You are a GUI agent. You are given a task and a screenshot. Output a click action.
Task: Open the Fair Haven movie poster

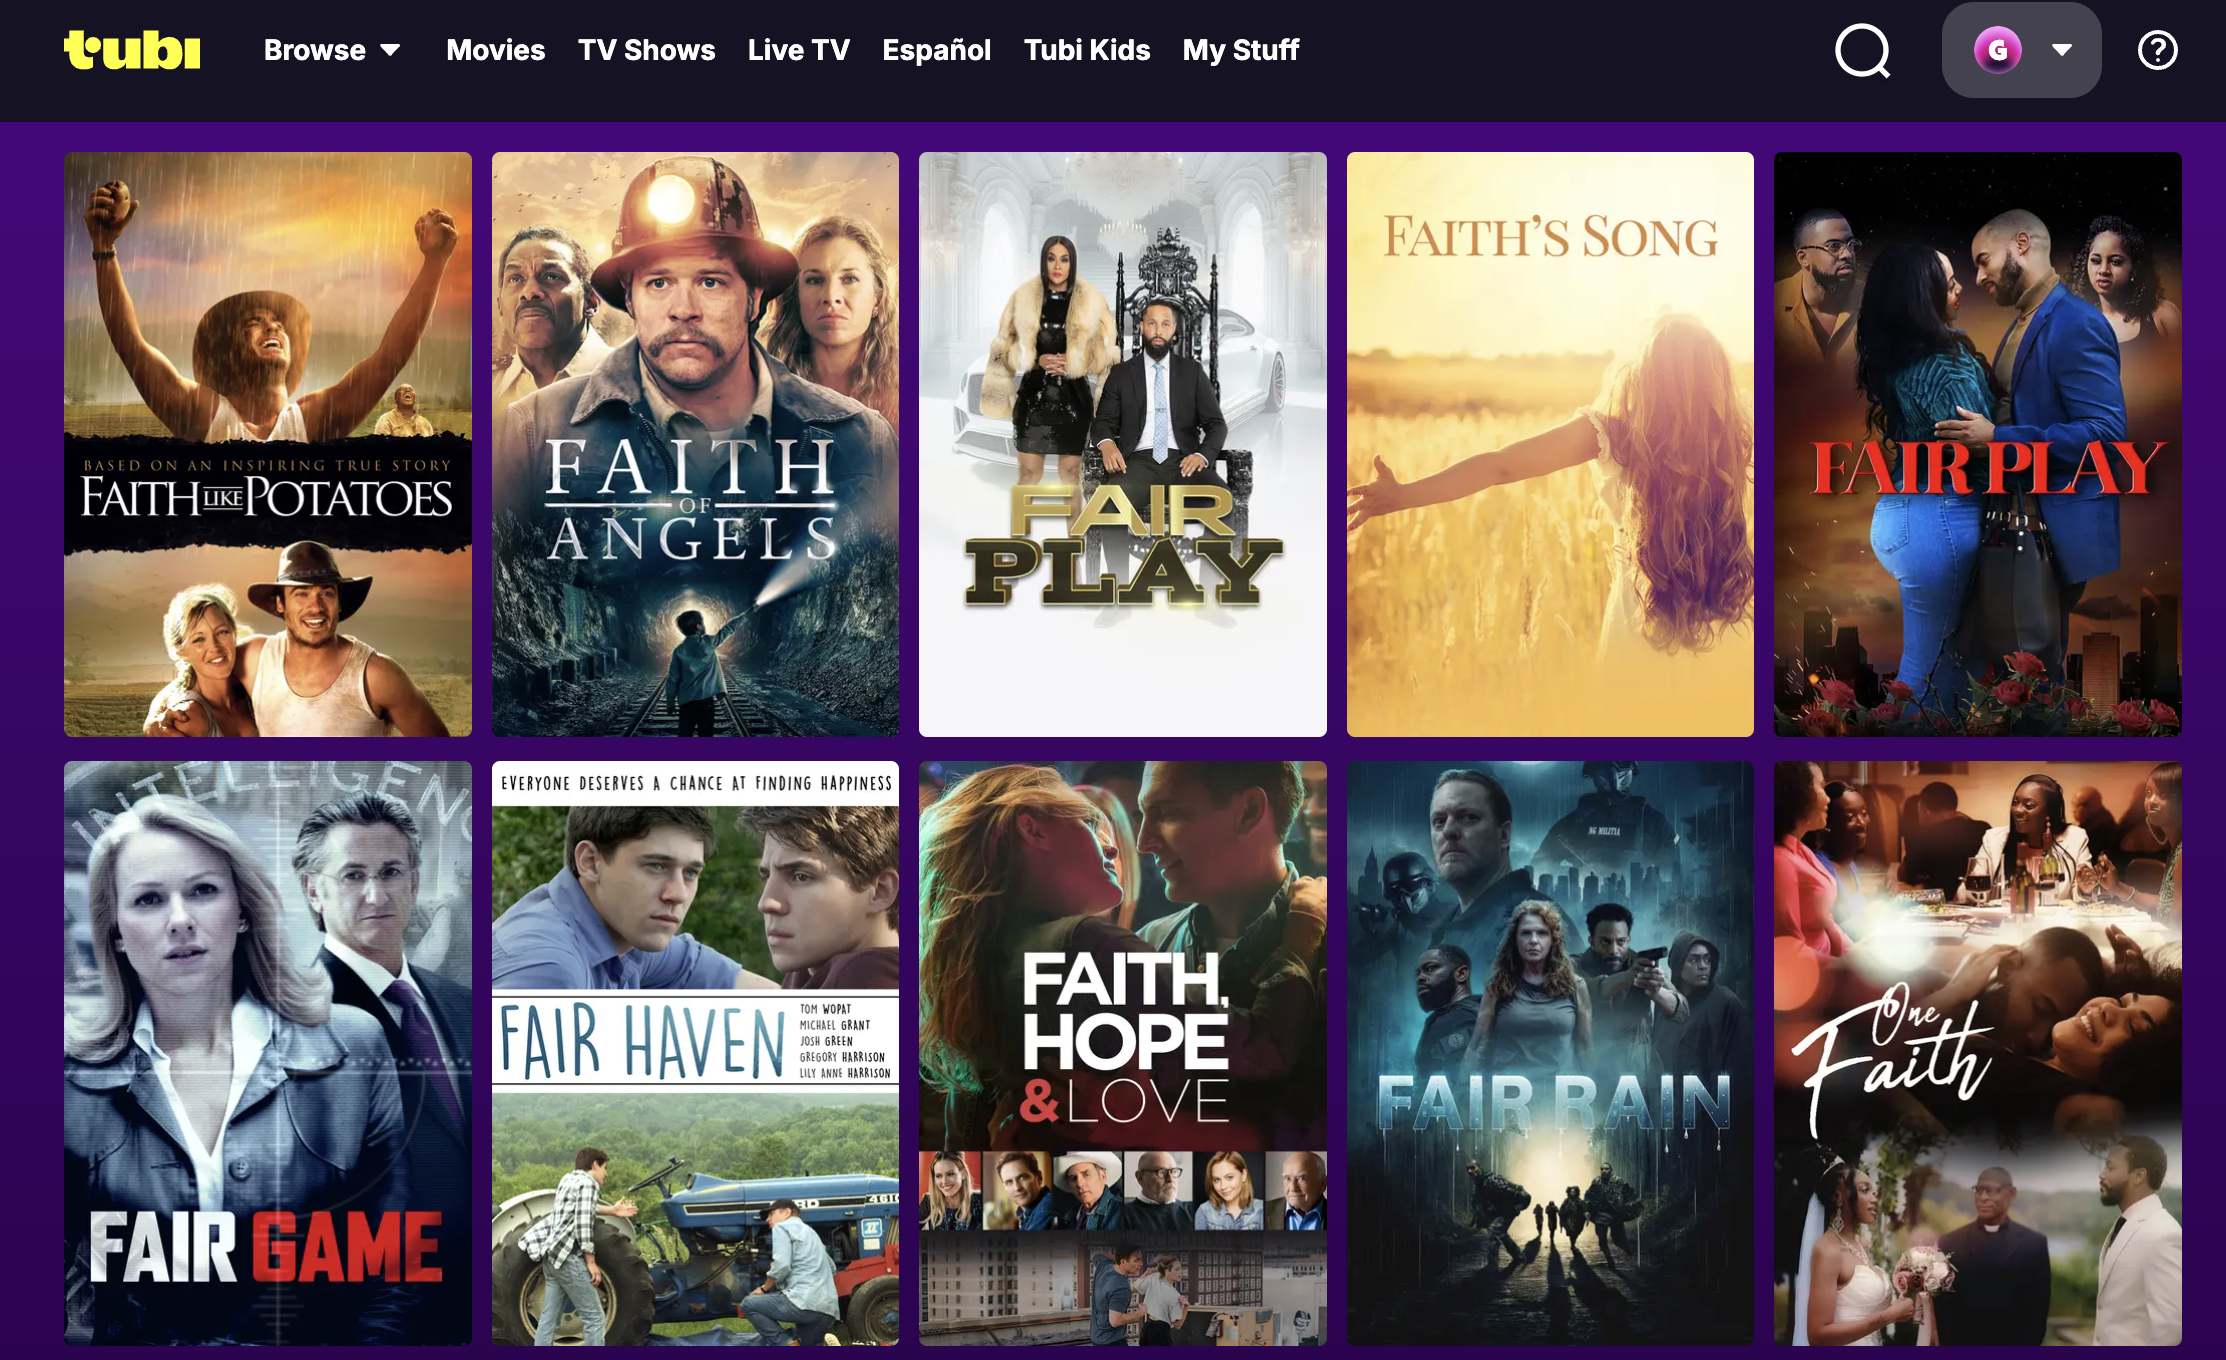pyautogui.click(x=695, y=1052)
